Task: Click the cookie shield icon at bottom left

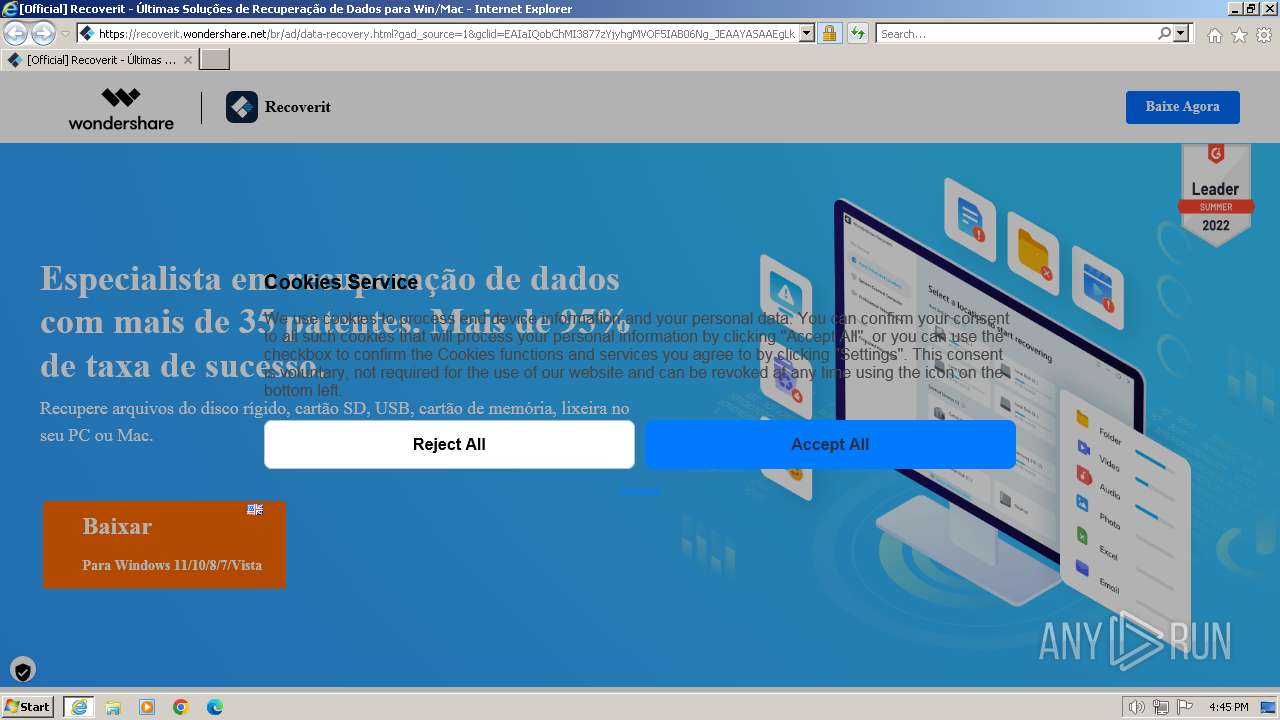Action: (x=22, y=670)
